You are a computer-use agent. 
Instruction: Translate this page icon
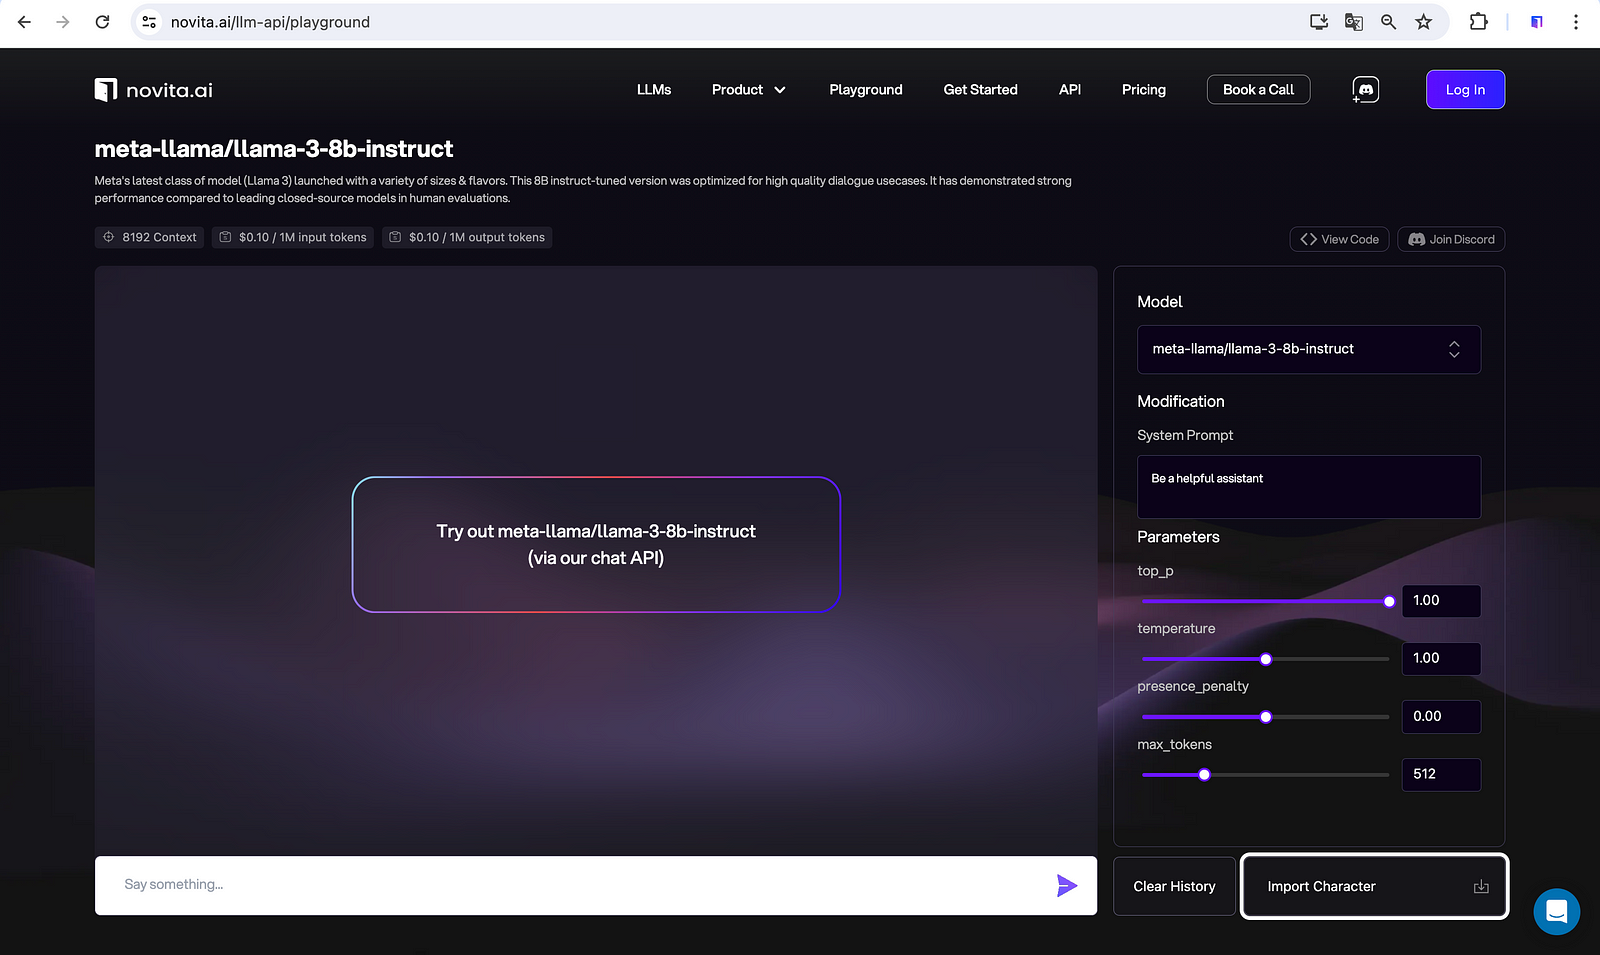point(1354,22)
